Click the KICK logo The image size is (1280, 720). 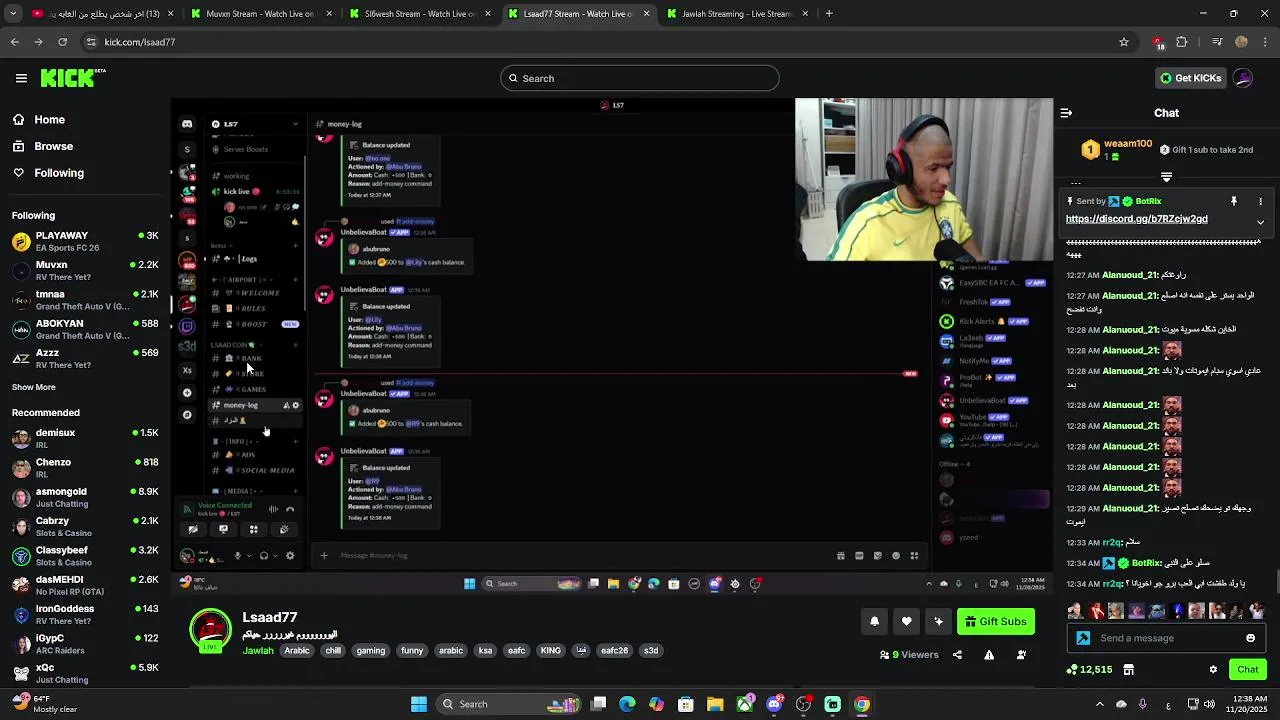[x=73, y=78]
